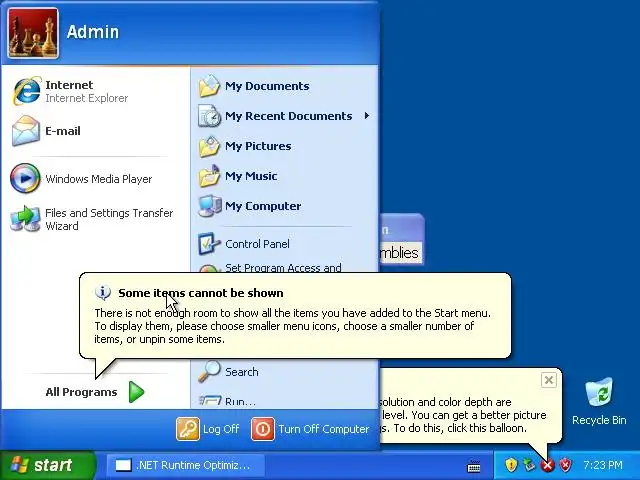Select My Pictures menu entry
640x480 pixels.
pos(284,146)
